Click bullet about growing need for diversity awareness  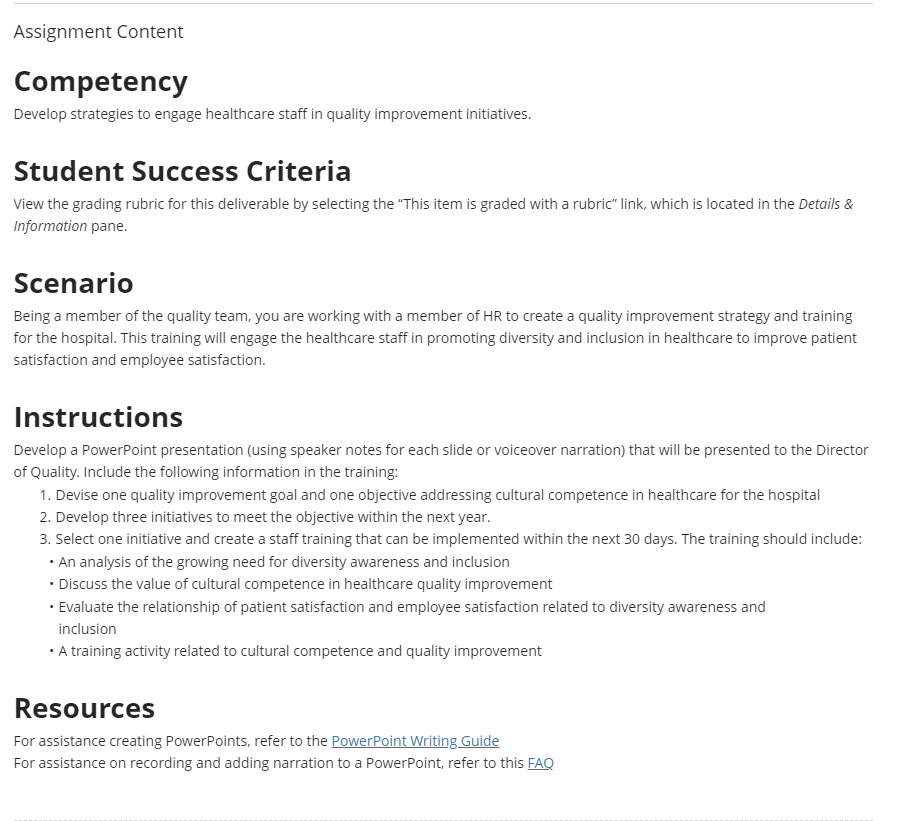pyautogui.click(x=284, y=561)
